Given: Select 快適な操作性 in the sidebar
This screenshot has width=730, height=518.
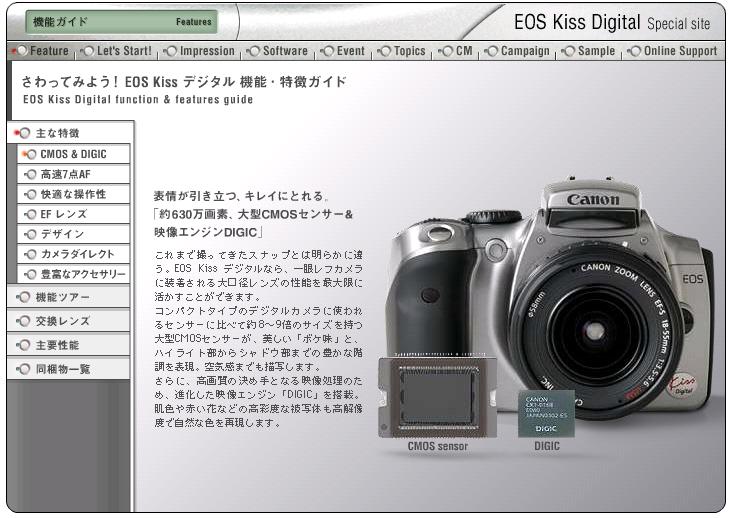Looking at the screenshot, I should pyautogui.click(x=74, y=194).
